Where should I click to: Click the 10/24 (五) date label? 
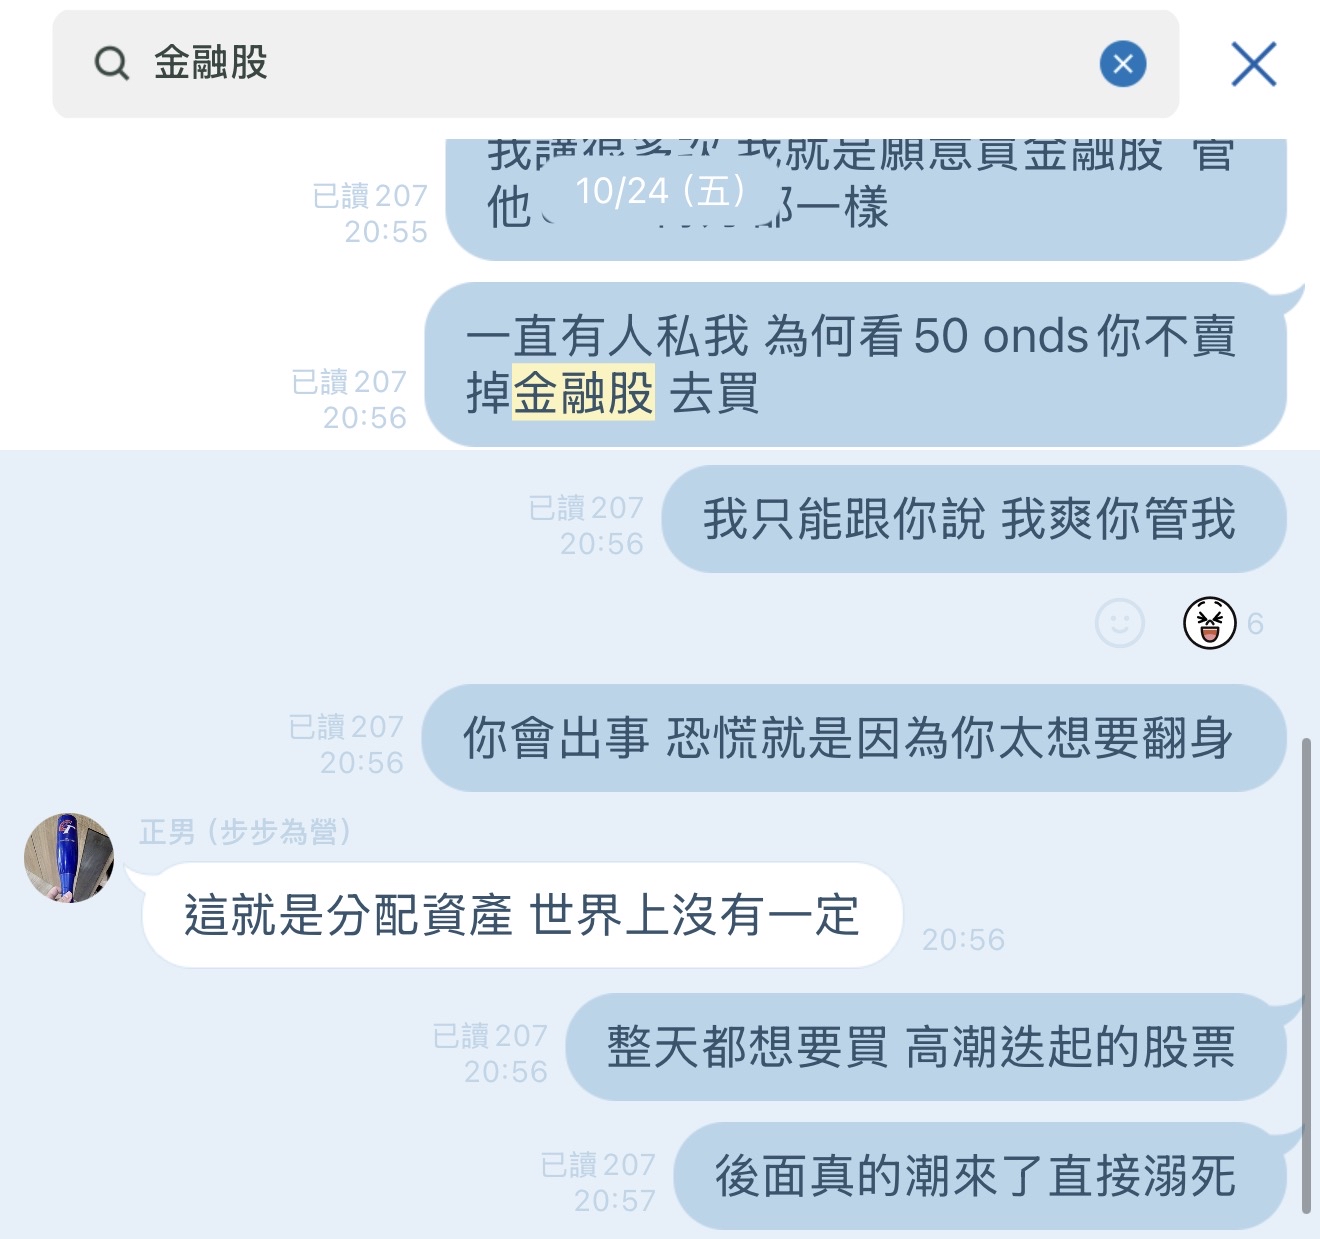coord(661,191)
